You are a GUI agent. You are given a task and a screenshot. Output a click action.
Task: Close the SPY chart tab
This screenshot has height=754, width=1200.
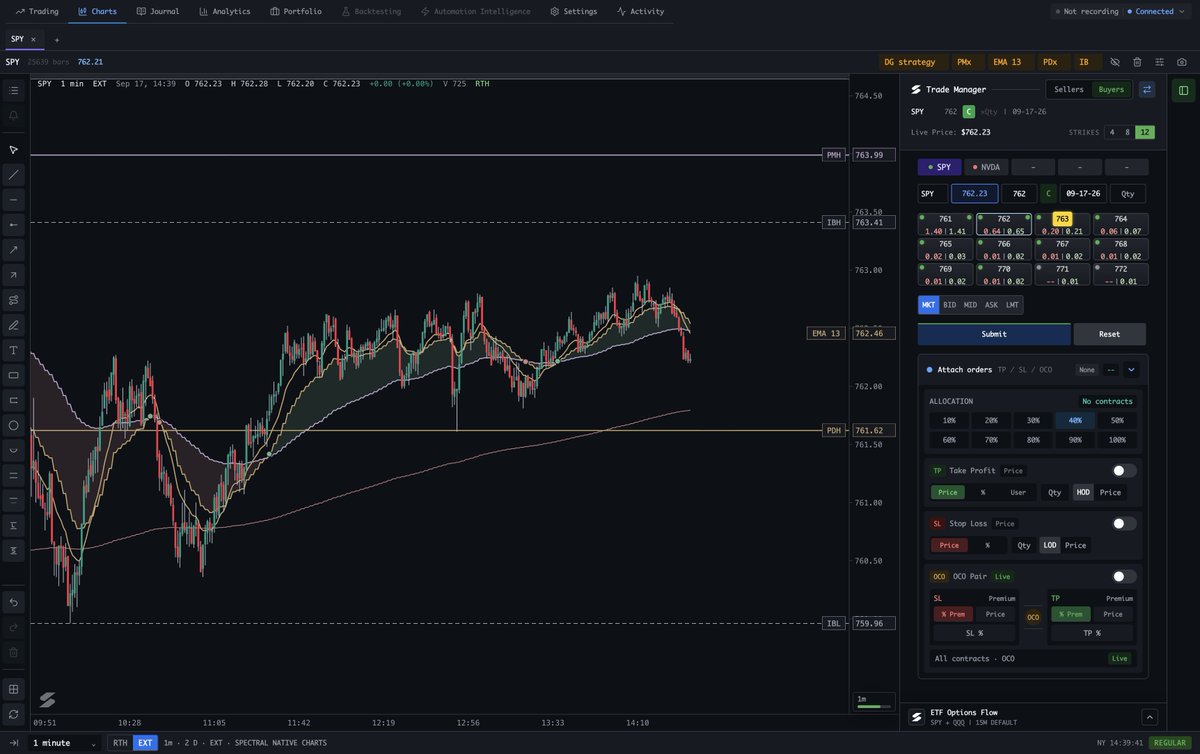(33, 39)
